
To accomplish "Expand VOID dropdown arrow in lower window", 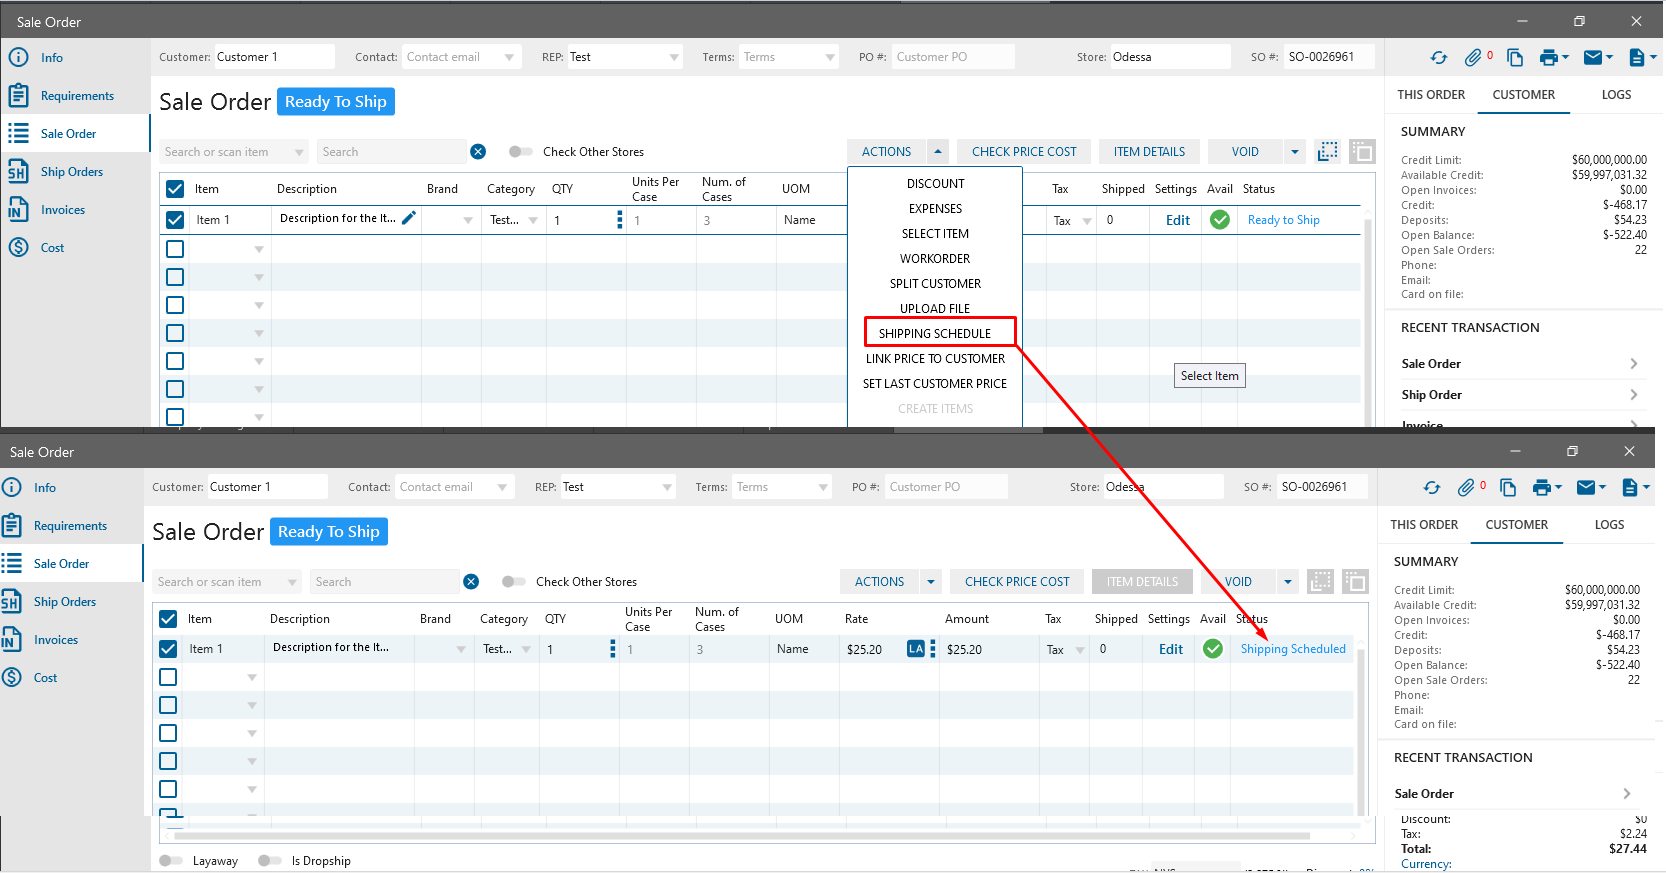I will coord(1288,582).
